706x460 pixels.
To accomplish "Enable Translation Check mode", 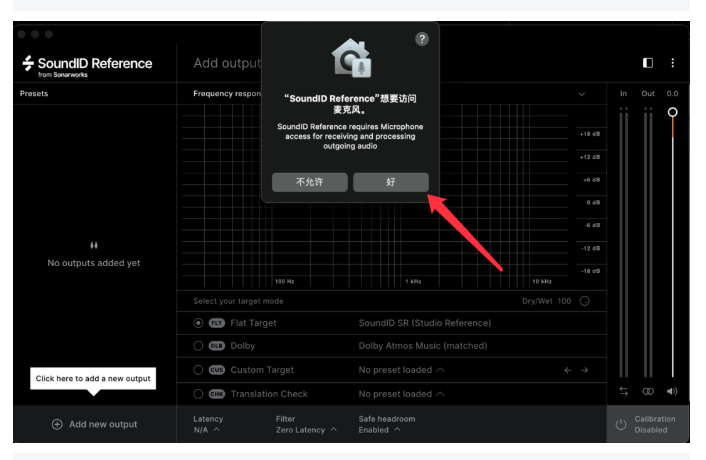I will (x=198, y=394).
